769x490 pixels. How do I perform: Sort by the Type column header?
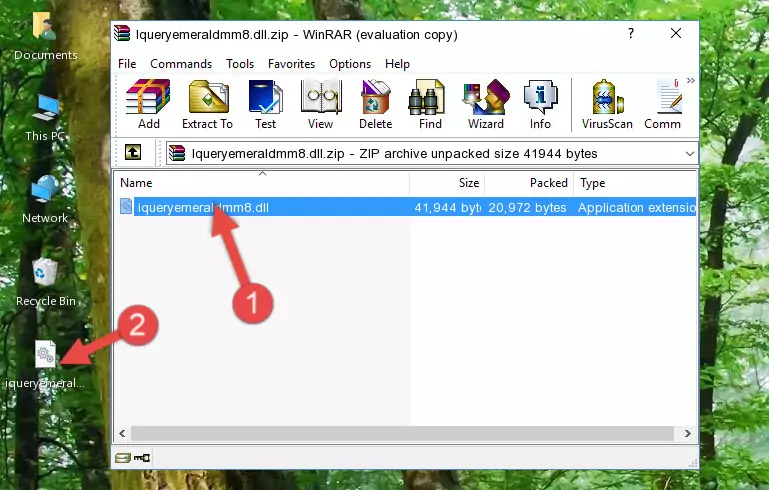coord(635,182)
